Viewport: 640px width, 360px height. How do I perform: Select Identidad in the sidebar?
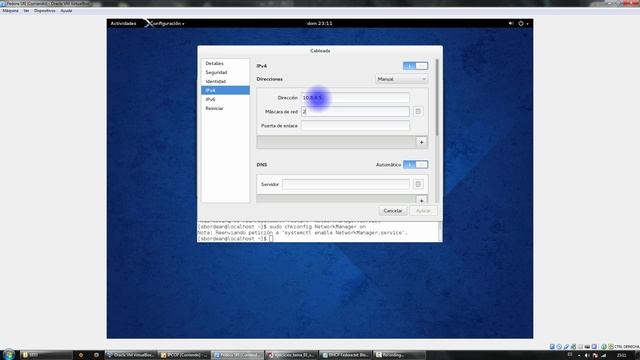pyautogui.click(x=225, y=81)
